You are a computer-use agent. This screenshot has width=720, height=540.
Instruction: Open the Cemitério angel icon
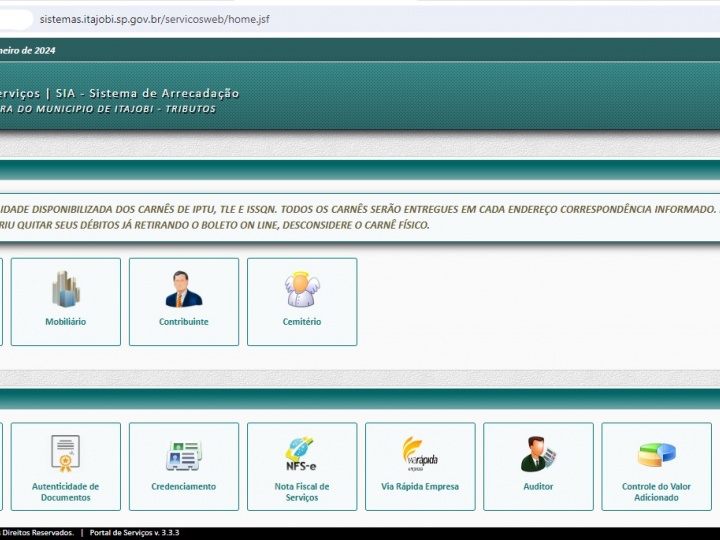click(302, 289)
